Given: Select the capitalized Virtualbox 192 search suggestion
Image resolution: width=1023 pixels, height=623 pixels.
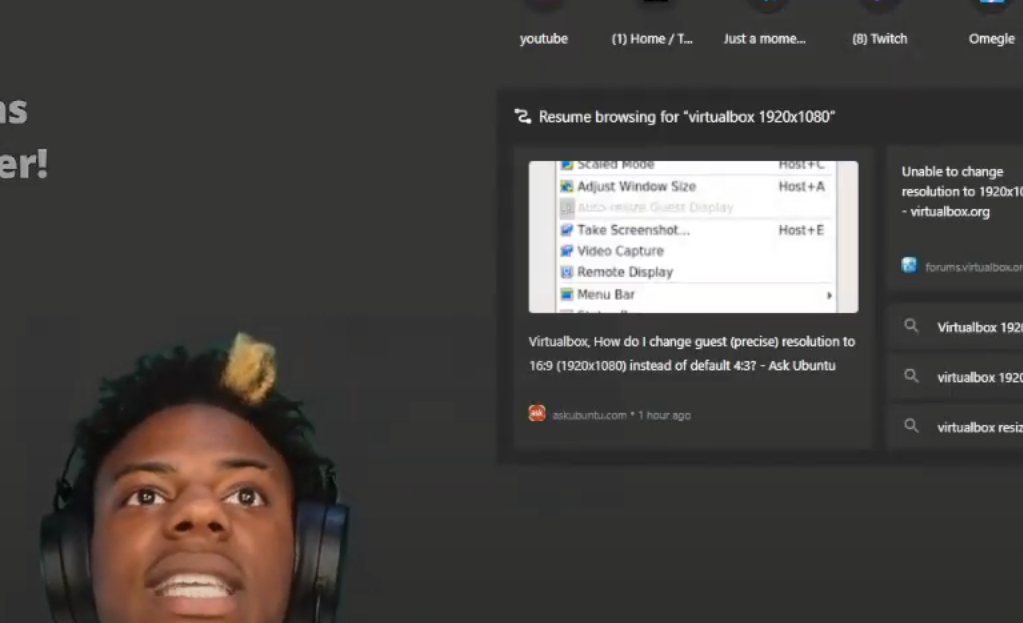Looking at the screenshot, I should (x=979, y=327).
